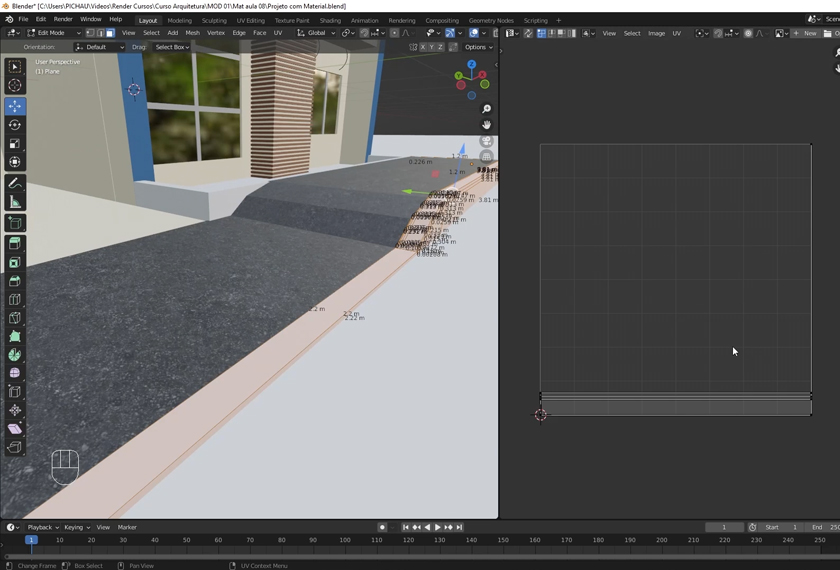Viewport: 840px width, 570px height.
Task: Pick the Annotate tool
Action: tap(15, 184)
